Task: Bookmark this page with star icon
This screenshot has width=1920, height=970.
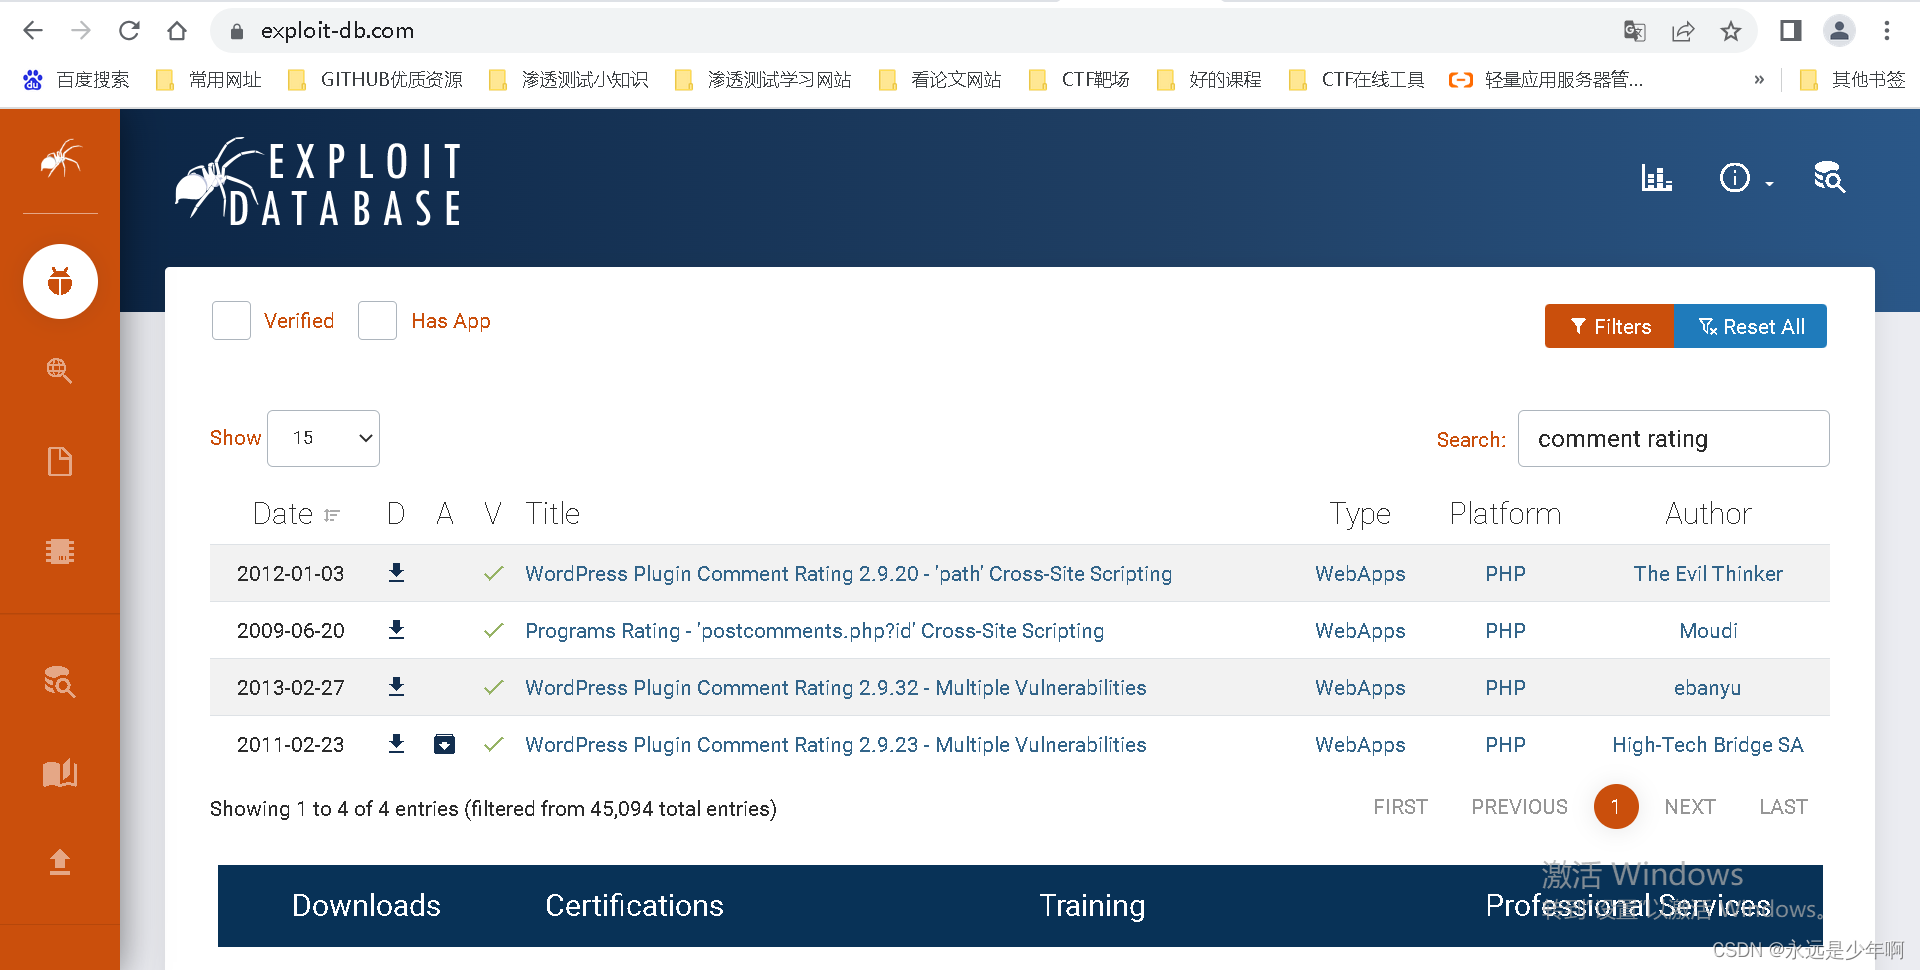Action: pos(1731,31)
